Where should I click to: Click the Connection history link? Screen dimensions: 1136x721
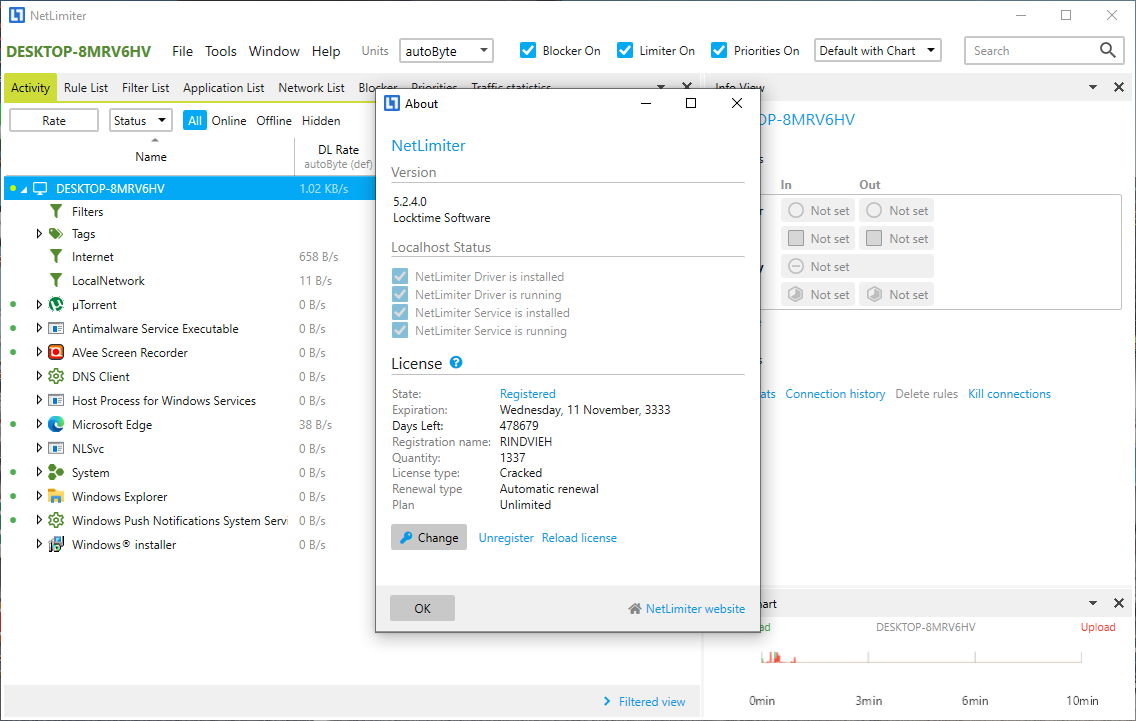click(x=835, y=393)
